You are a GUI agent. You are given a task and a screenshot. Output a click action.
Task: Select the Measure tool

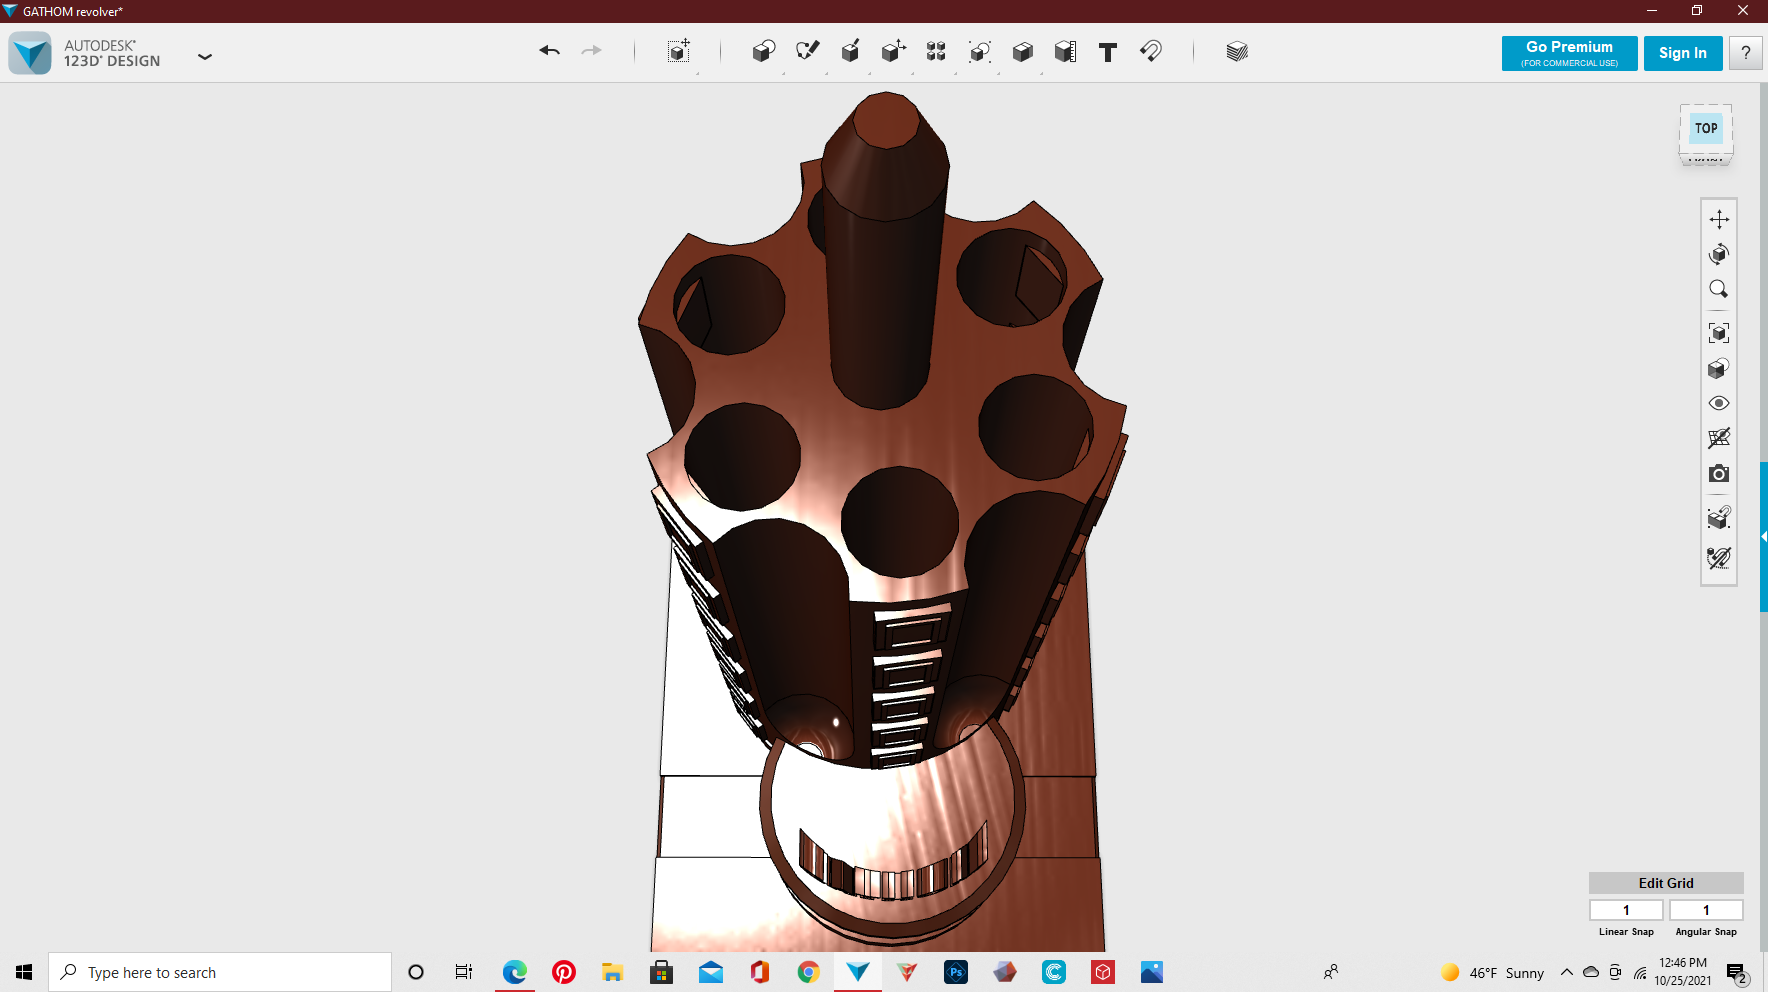click(1065, 51)
